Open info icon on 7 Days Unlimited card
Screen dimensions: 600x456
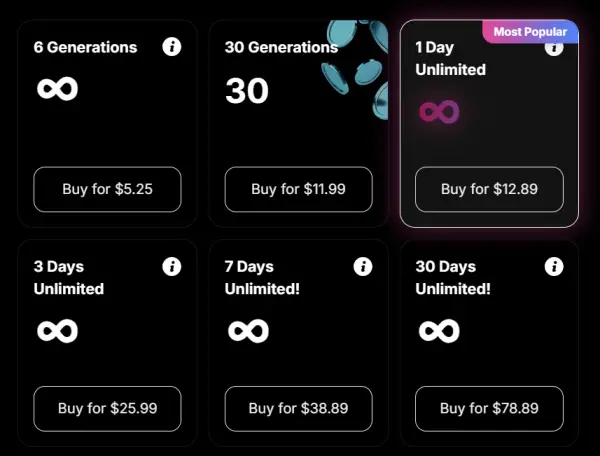[x=363, y=266]
